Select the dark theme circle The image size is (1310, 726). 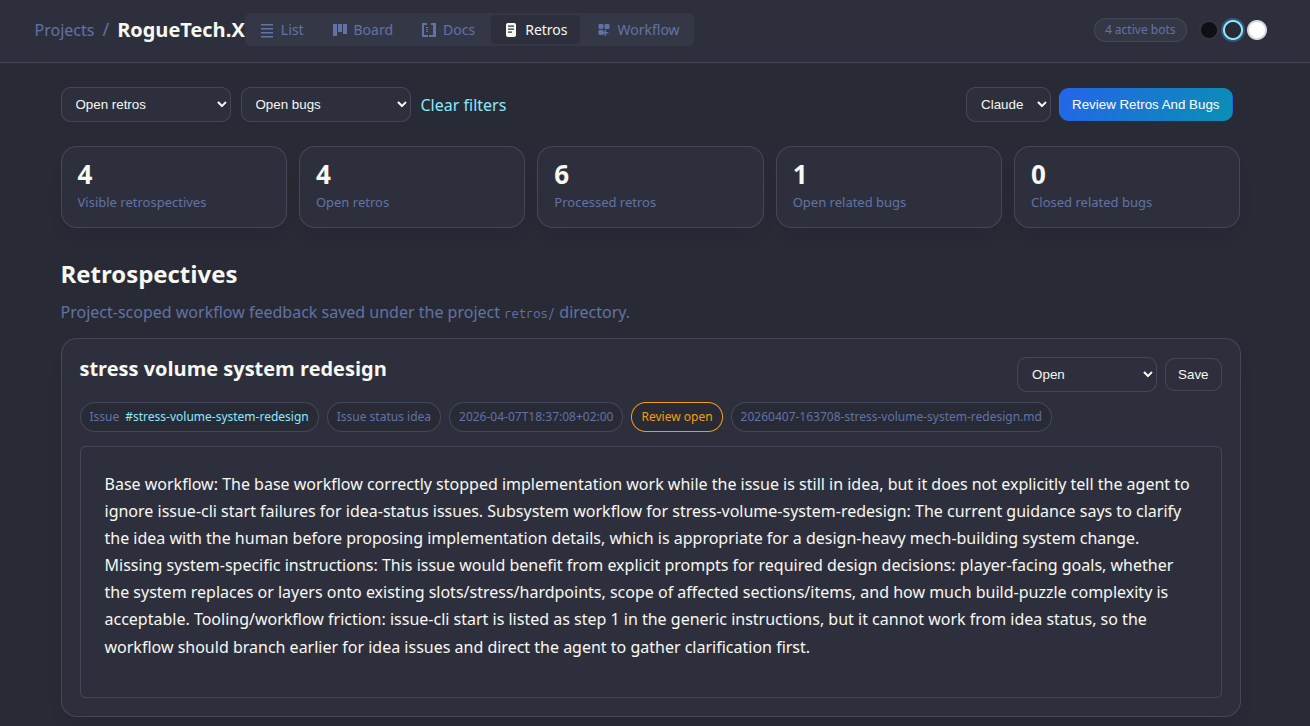[x=1209, y=30]
